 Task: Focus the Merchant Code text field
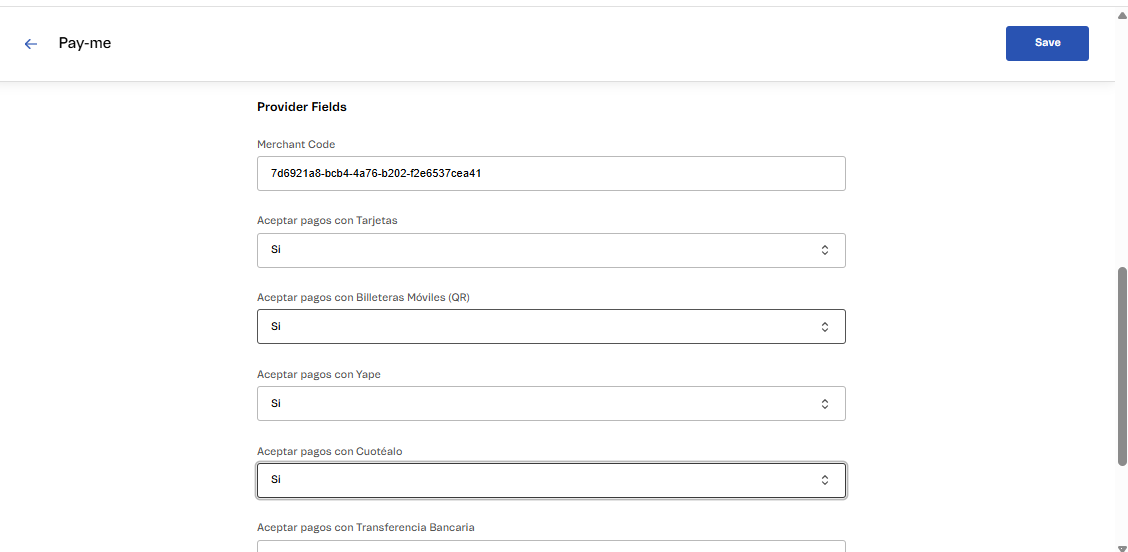550,173
